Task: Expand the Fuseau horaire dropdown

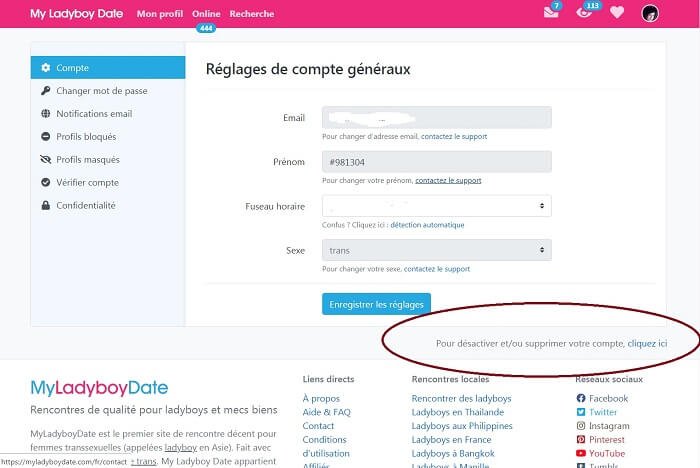Action: [x=436, y=206]
